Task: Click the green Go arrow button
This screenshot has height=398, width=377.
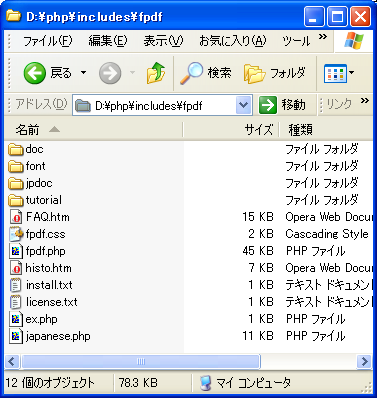Action: click(268, 105)
